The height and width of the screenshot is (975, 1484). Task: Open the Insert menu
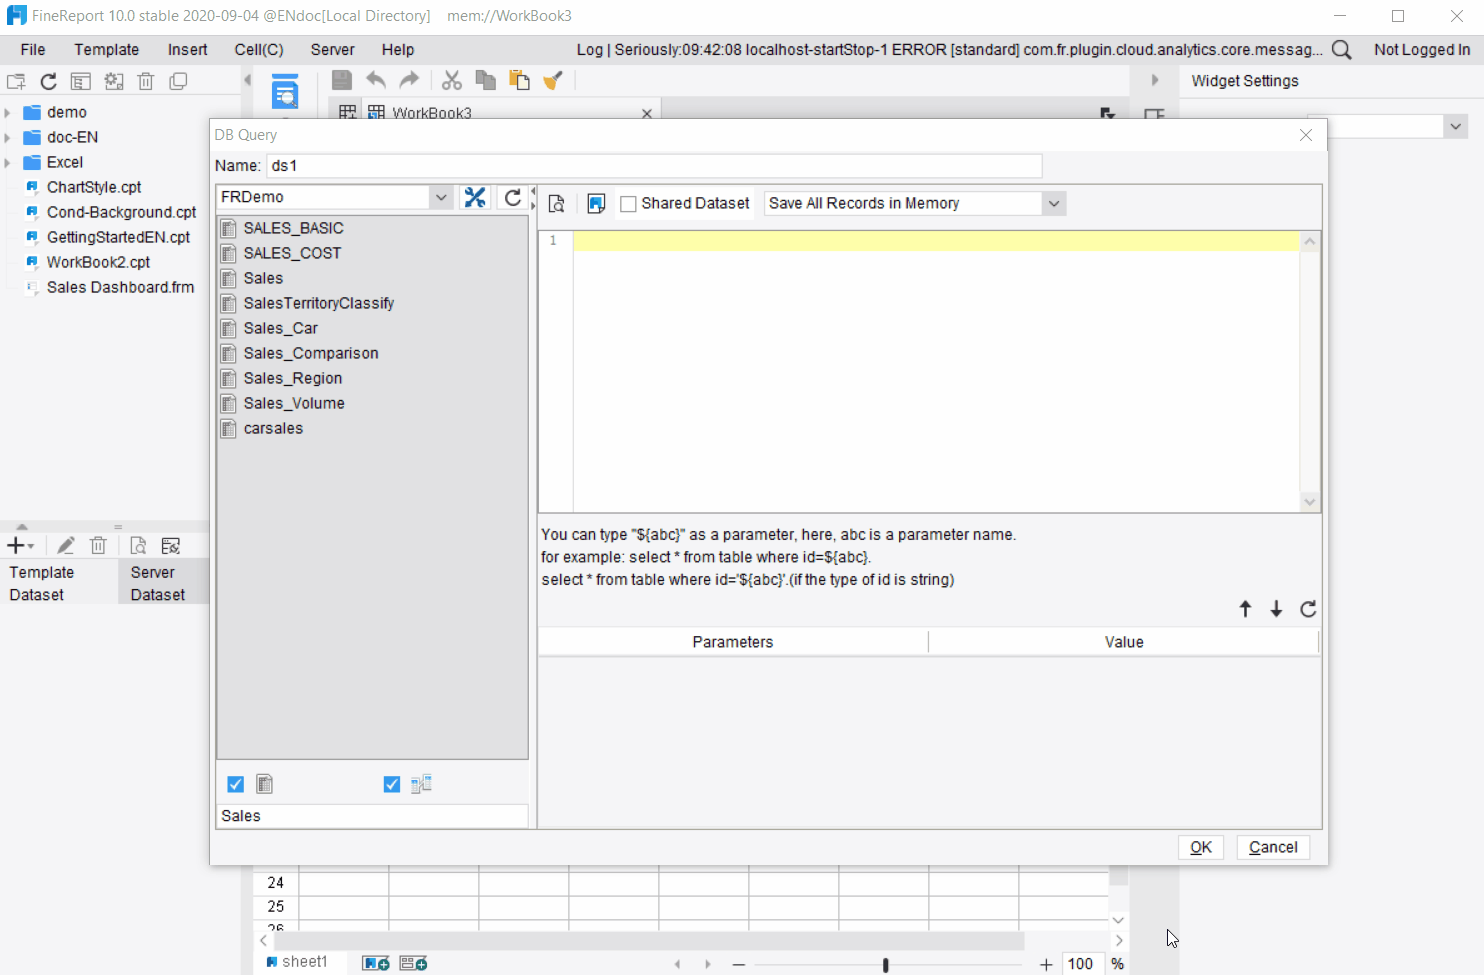pyautogui.click(x=188, y=50)
